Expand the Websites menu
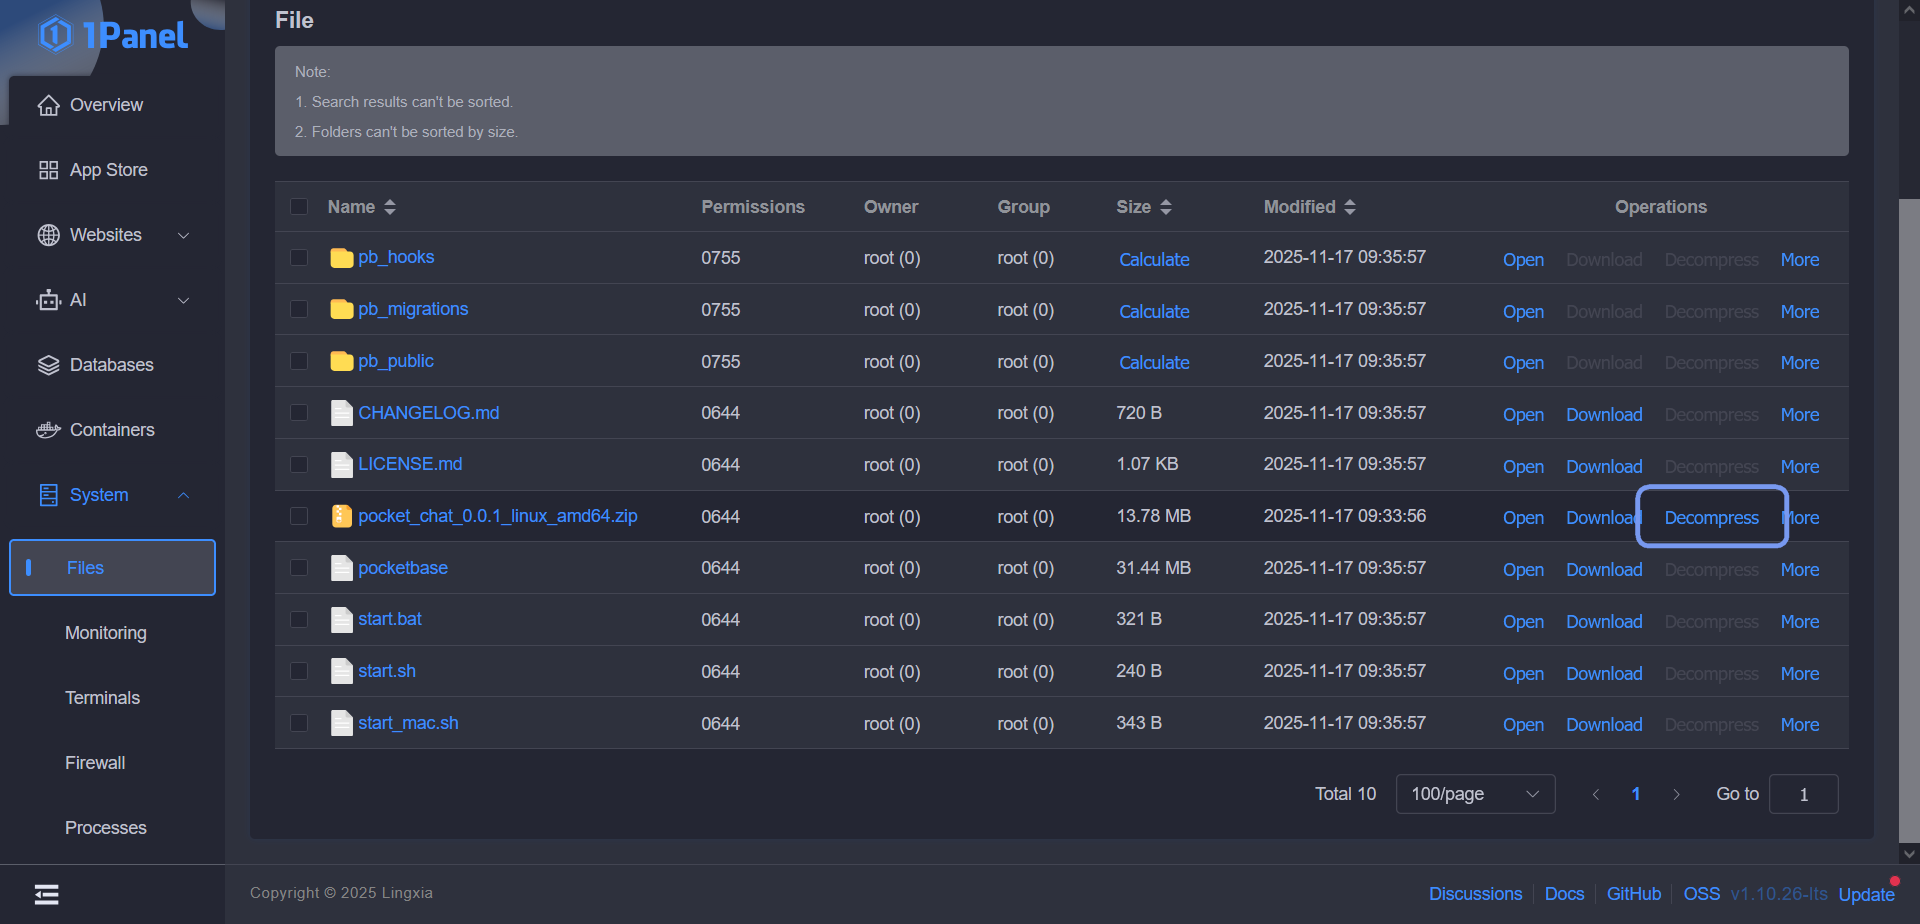Viewport: 1920px width, 924px height. [x=112, y=235]
